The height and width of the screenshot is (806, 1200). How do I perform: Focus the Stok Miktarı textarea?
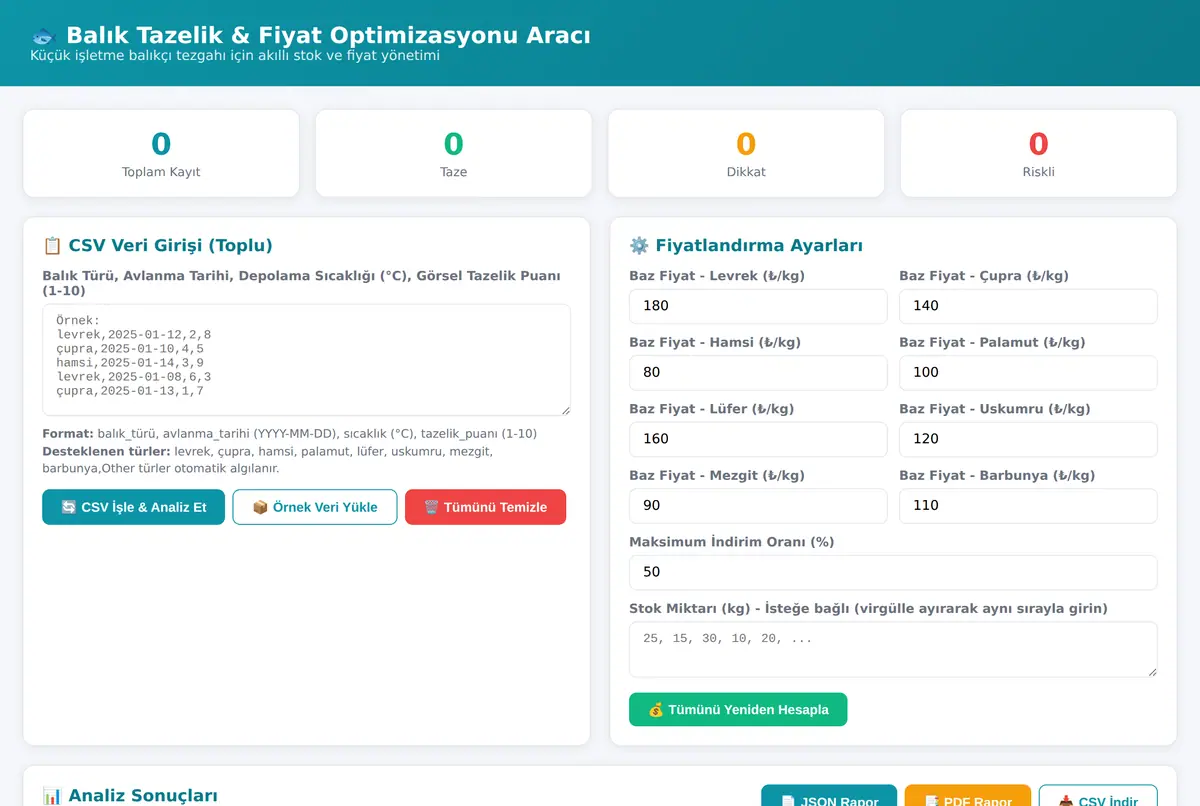point(893,650)
